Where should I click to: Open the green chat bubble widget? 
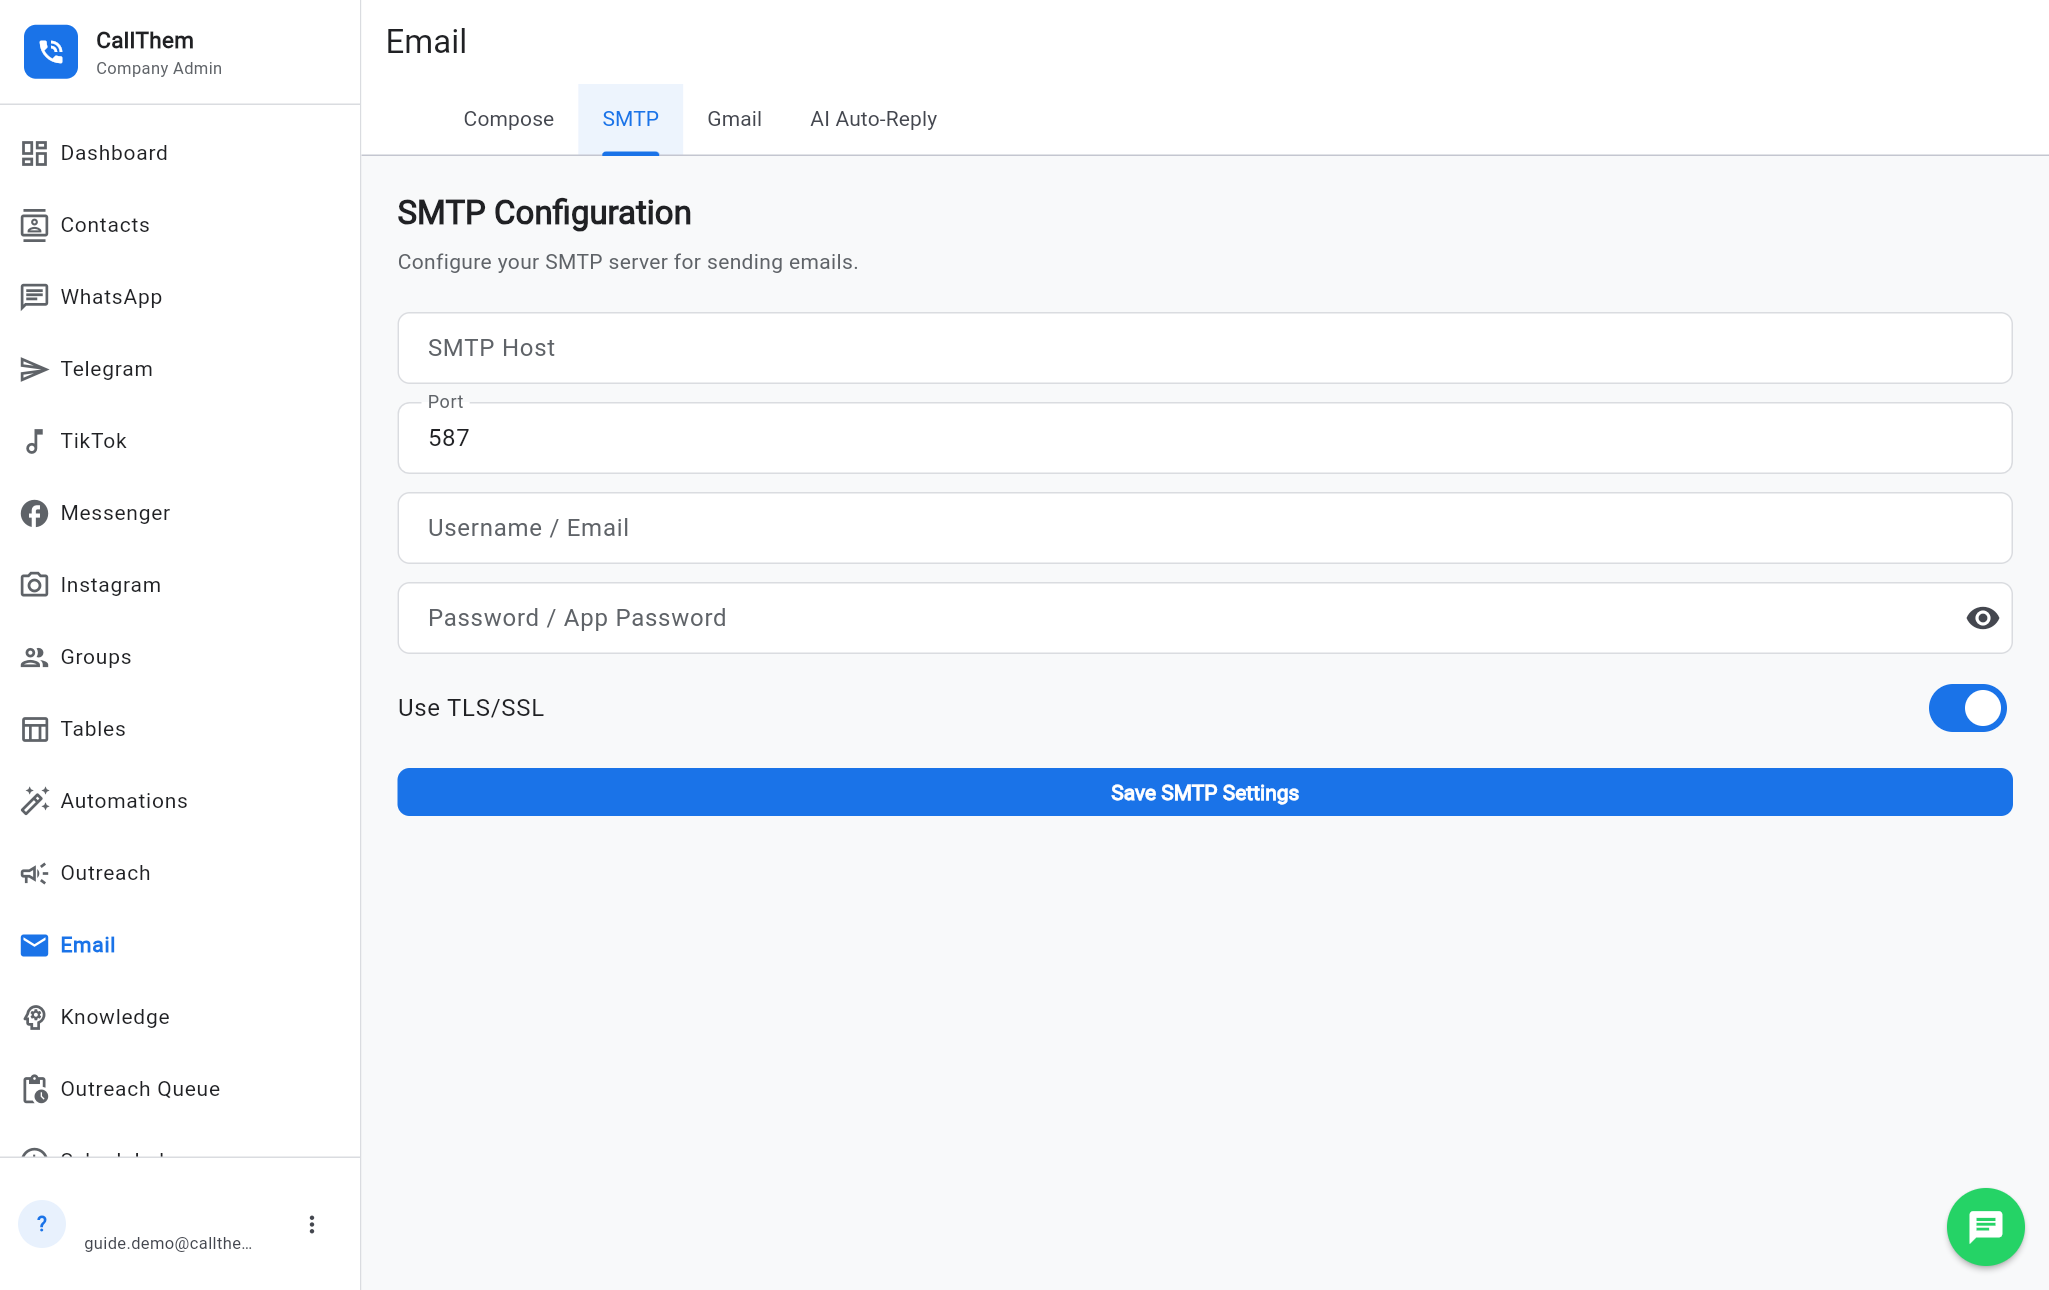click(x=1985, y=1226)
